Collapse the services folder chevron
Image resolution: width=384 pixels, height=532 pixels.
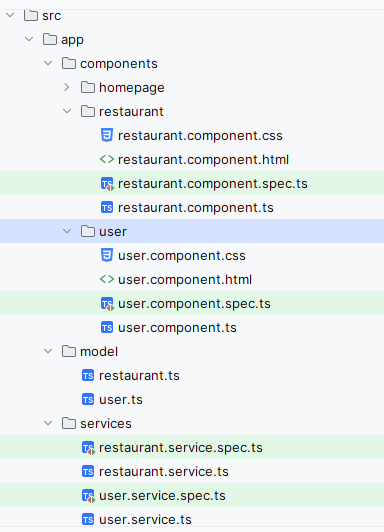pos(48,423)
